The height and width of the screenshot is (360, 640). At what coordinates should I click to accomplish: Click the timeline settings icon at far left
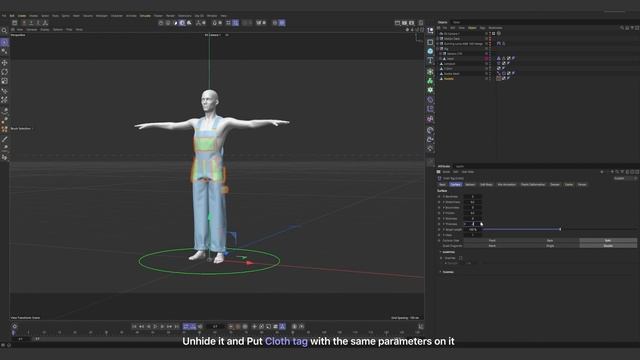pos(15,327)
